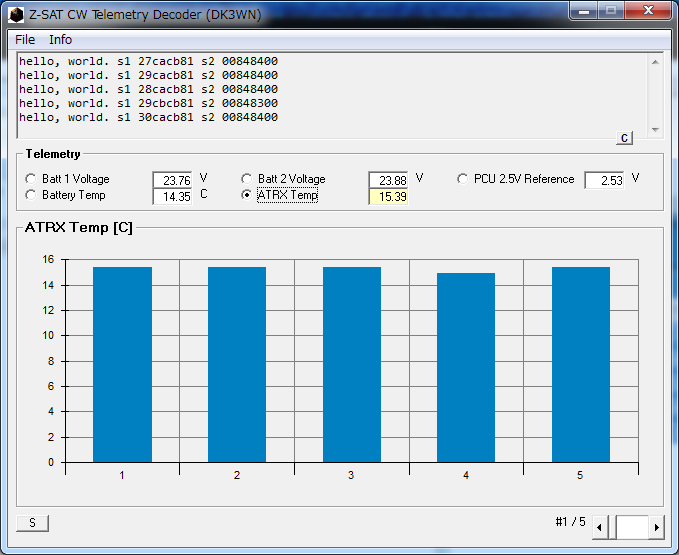Select the PCU 2.5V Reference radio button
Image resolution: width=679 pixels, height=555 pixels.
[x=462, y=179]
